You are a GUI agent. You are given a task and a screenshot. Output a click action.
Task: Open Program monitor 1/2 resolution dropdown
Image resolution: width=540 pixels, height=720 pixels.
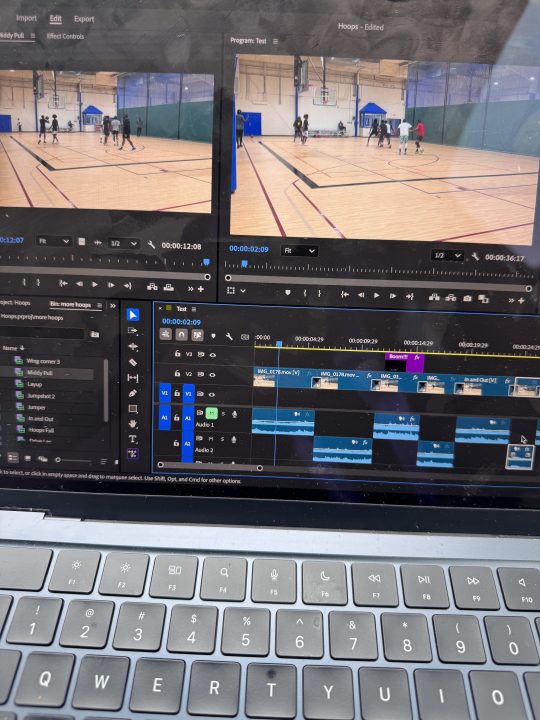click(x=447, y=255)
